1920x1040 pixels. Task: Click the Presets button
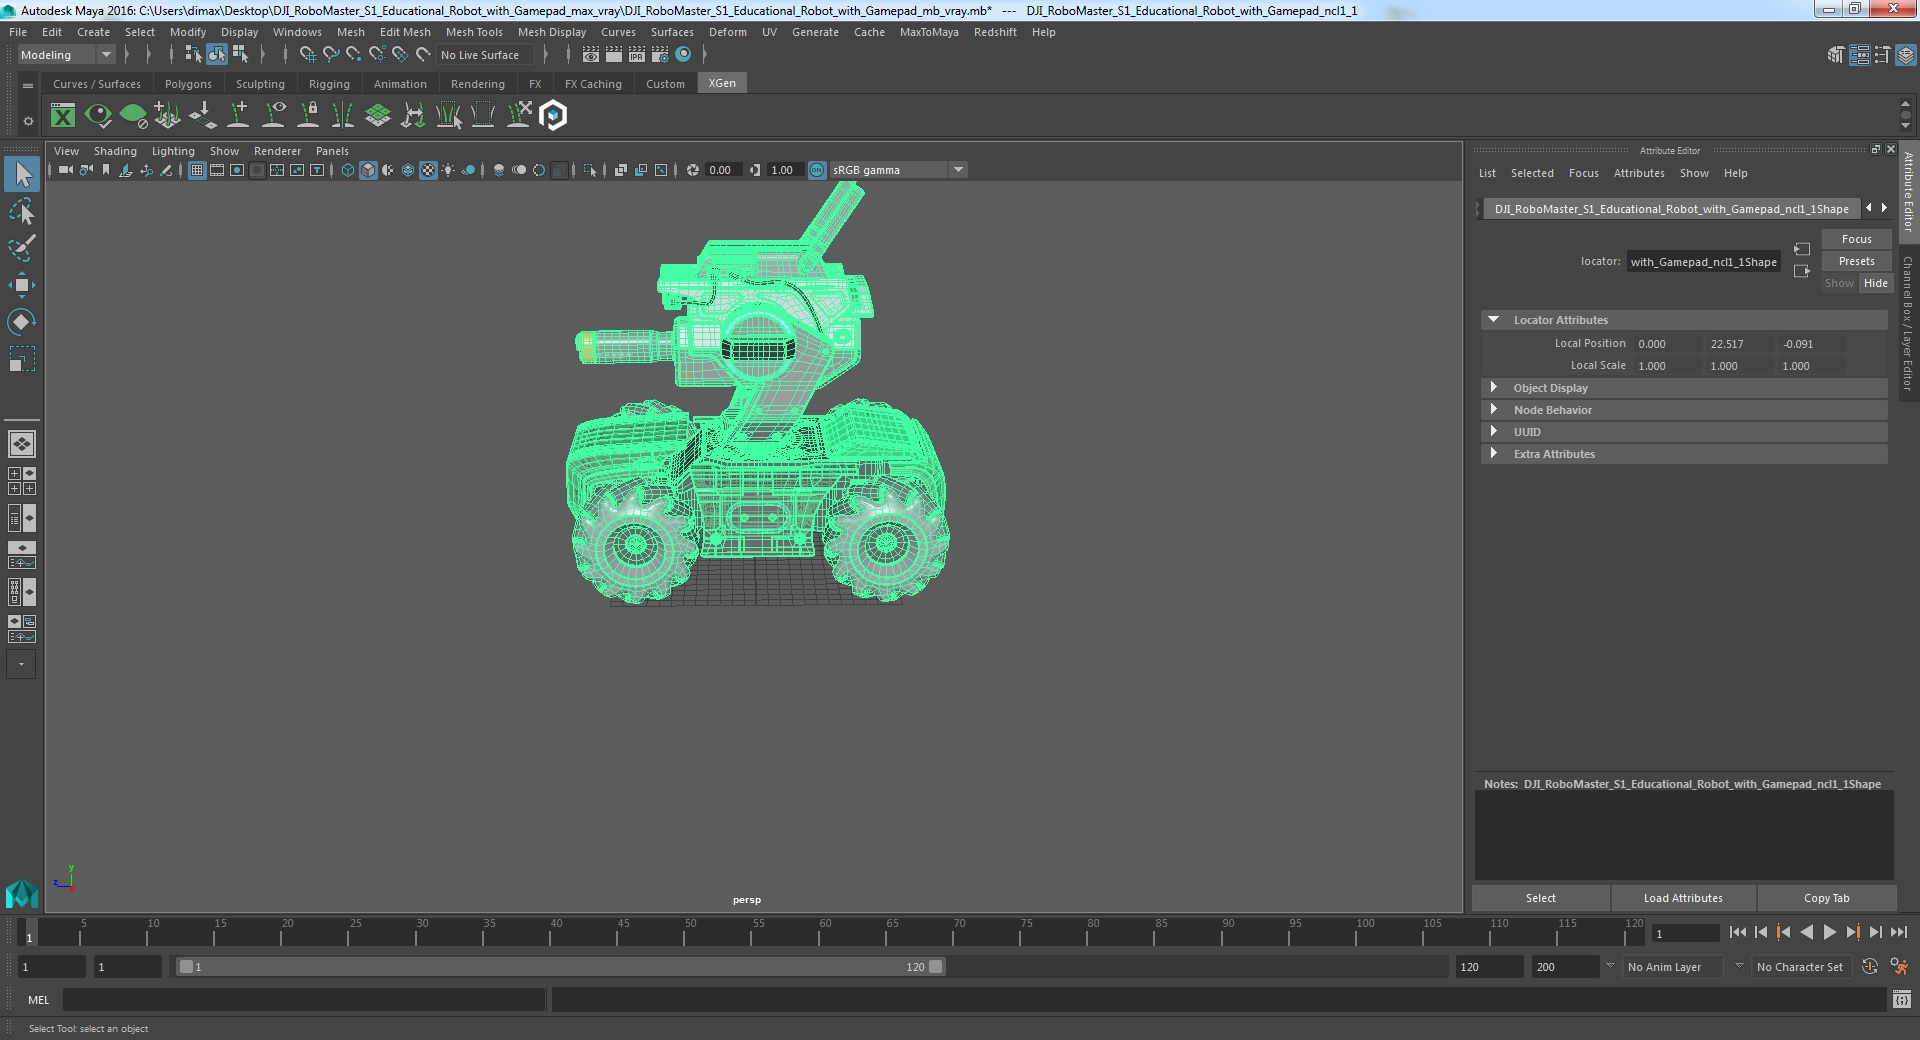click(x=1856, y=261)
